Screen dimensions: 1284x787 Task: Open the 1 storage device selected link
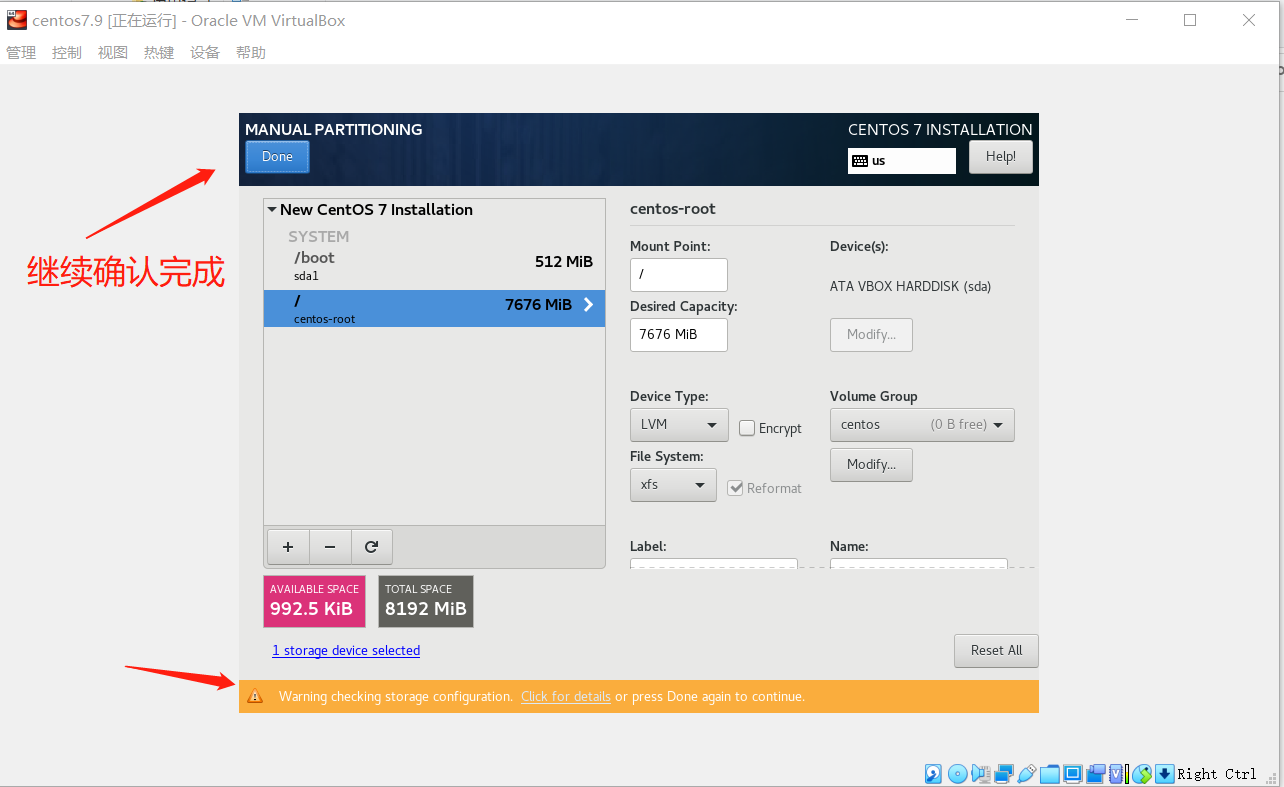click(346, 651)
